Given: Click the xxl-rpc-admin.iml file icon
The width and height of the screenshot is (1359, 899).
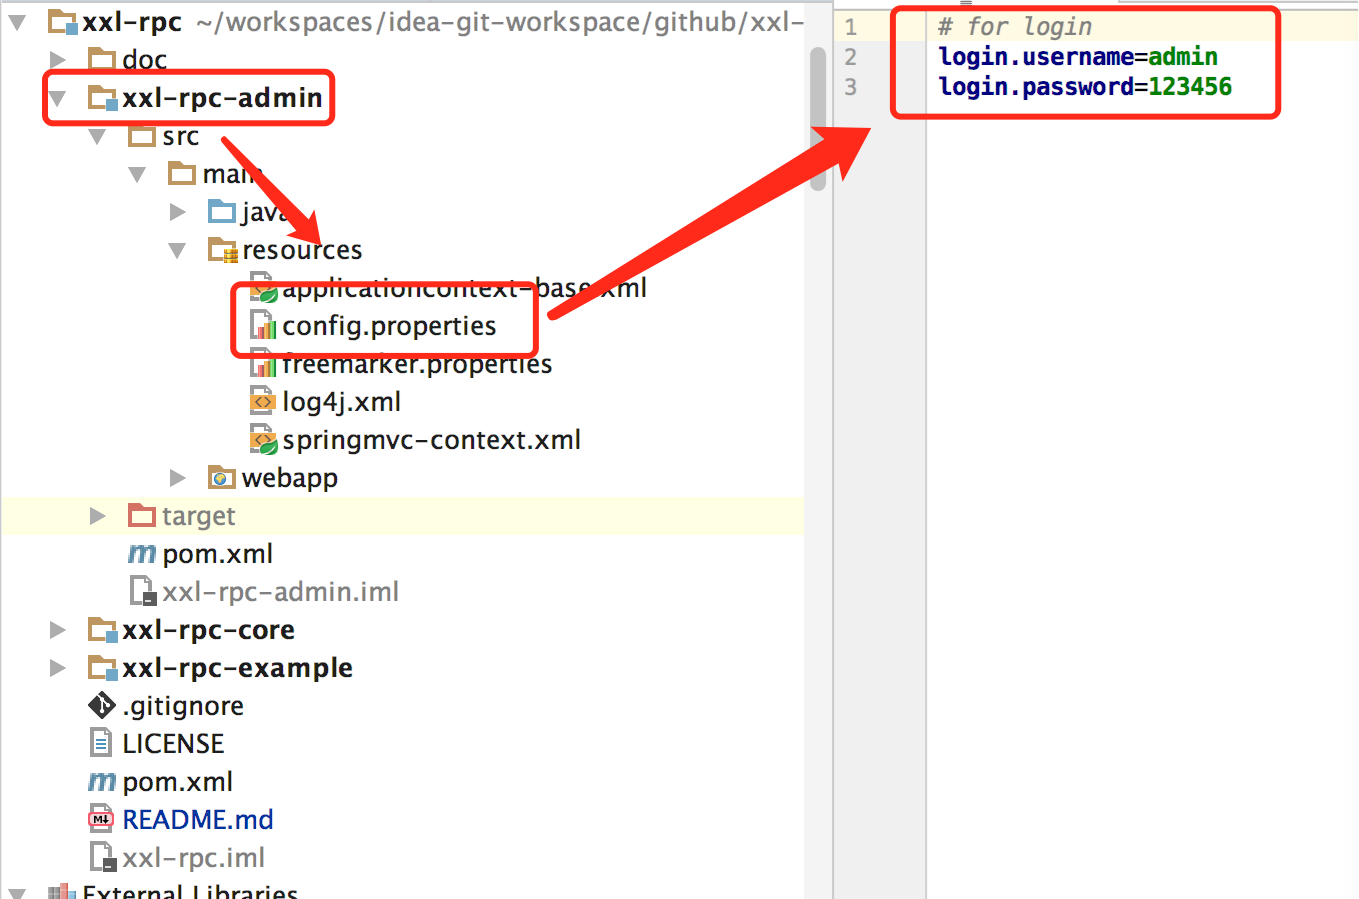Looking at the screenshot, I should coord(144,592).
